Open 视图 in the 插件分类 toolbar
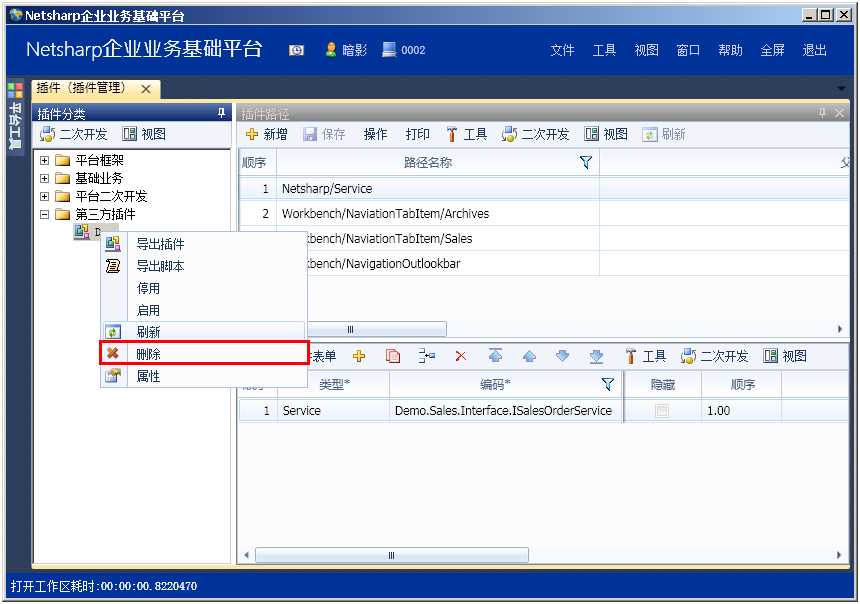860x604 pixels. [x=144, y=134]
